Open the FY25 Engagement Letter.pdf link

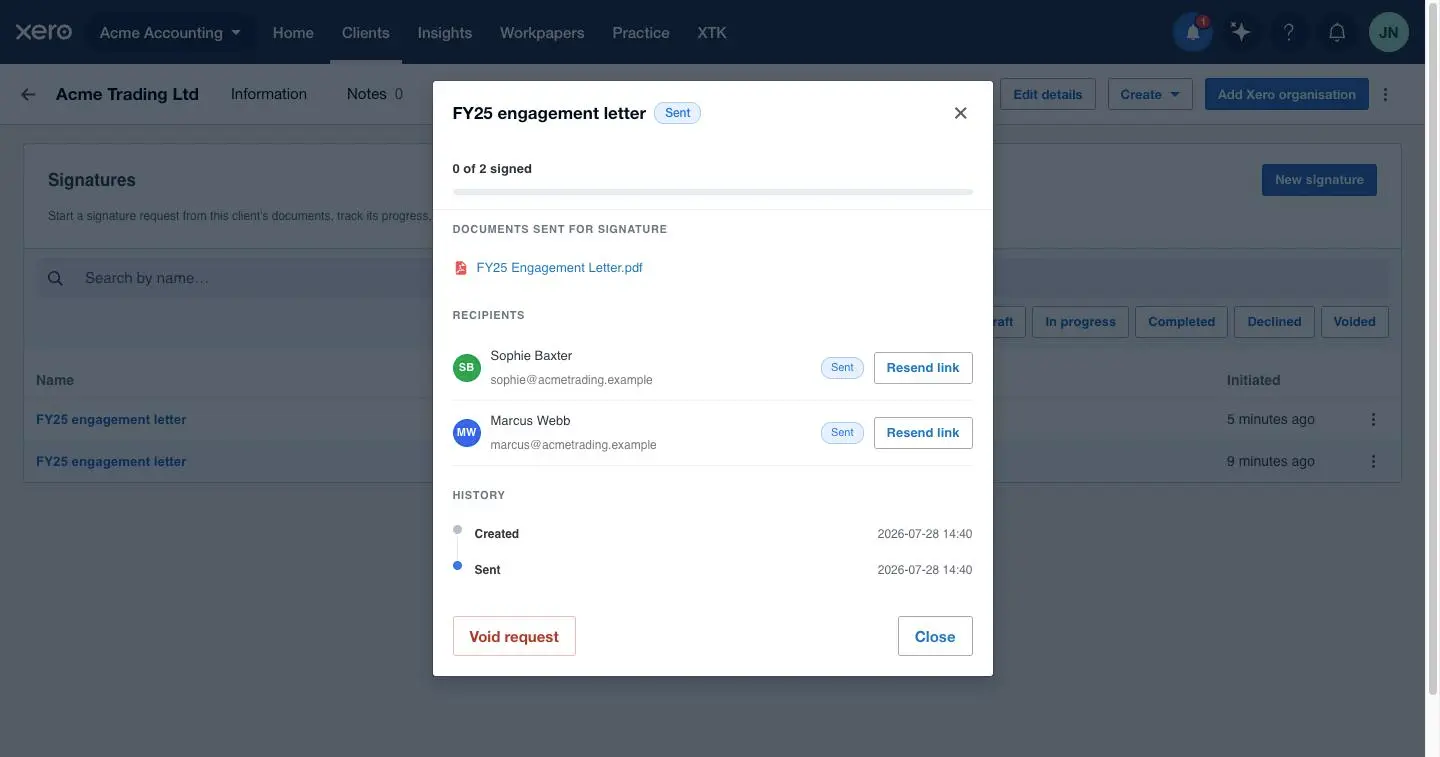coord(559,268)
